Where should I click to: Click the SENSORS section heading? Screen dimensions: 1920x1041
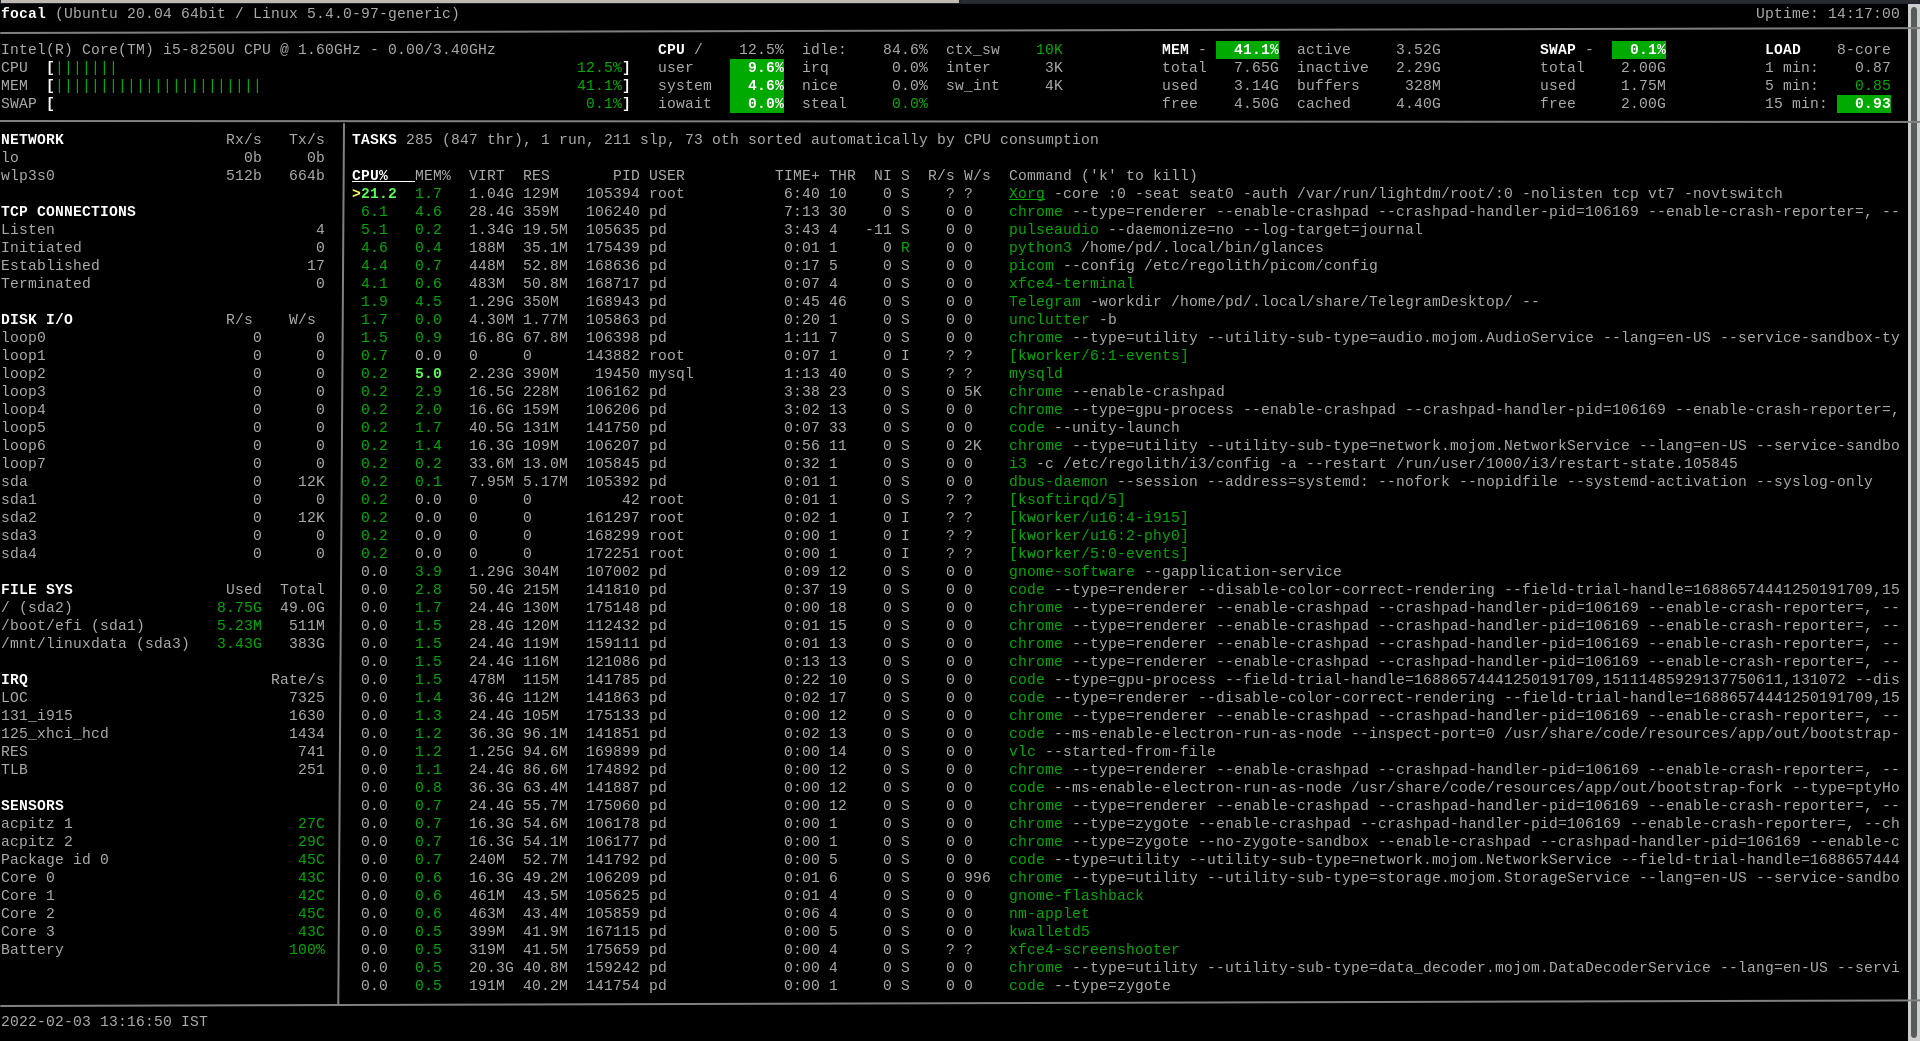pyautogui.click(x=32, y=806)
